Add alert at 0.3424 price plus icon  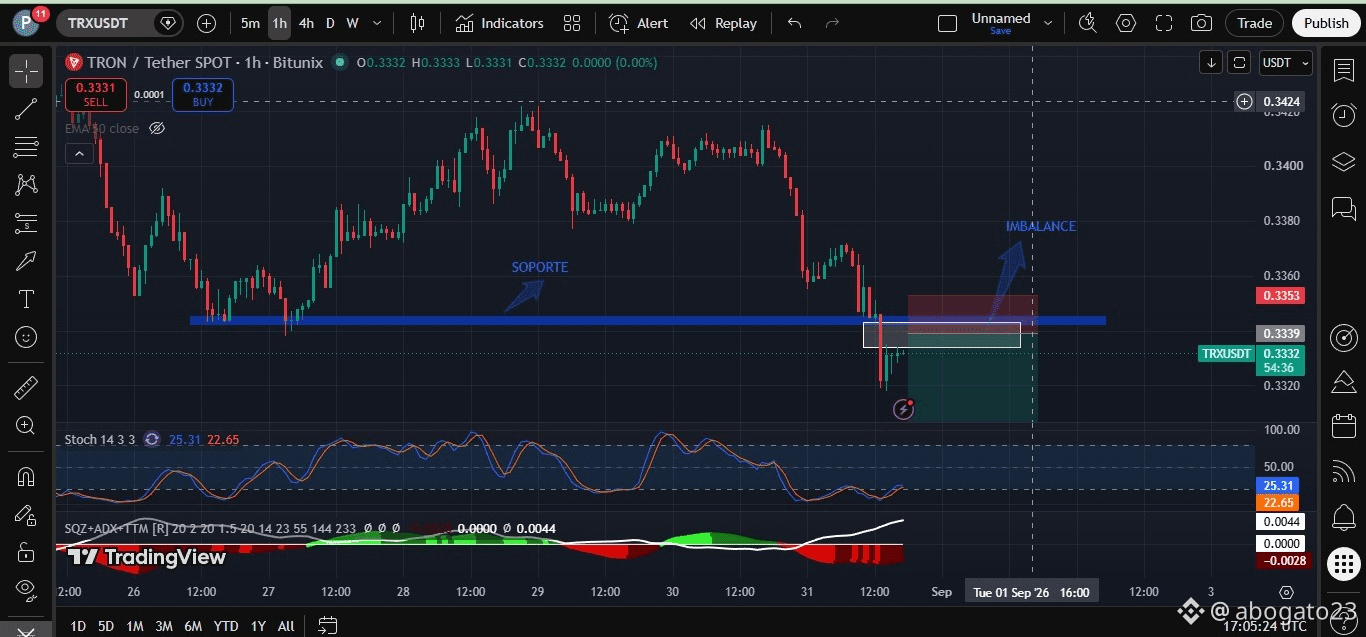[x=1244, y=101]
